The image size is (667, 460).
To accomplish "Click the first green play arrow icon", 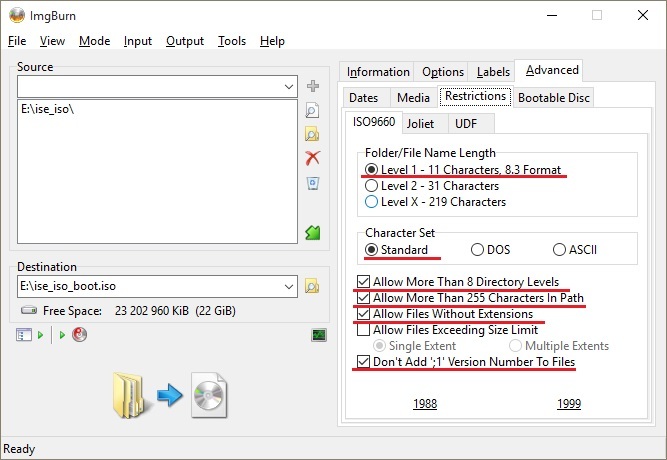I will click(x=40, y=335).
